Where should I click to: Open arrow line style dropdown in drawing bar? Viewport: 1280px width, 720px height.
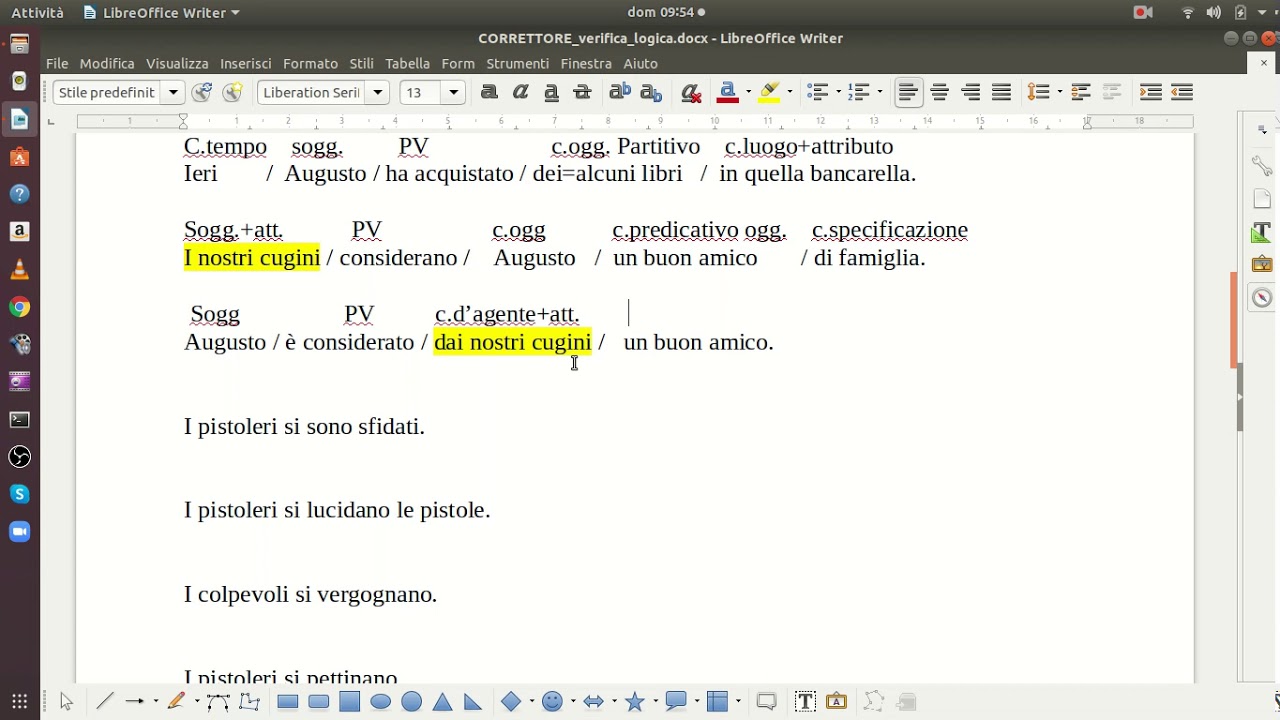(x=155, y=701)
